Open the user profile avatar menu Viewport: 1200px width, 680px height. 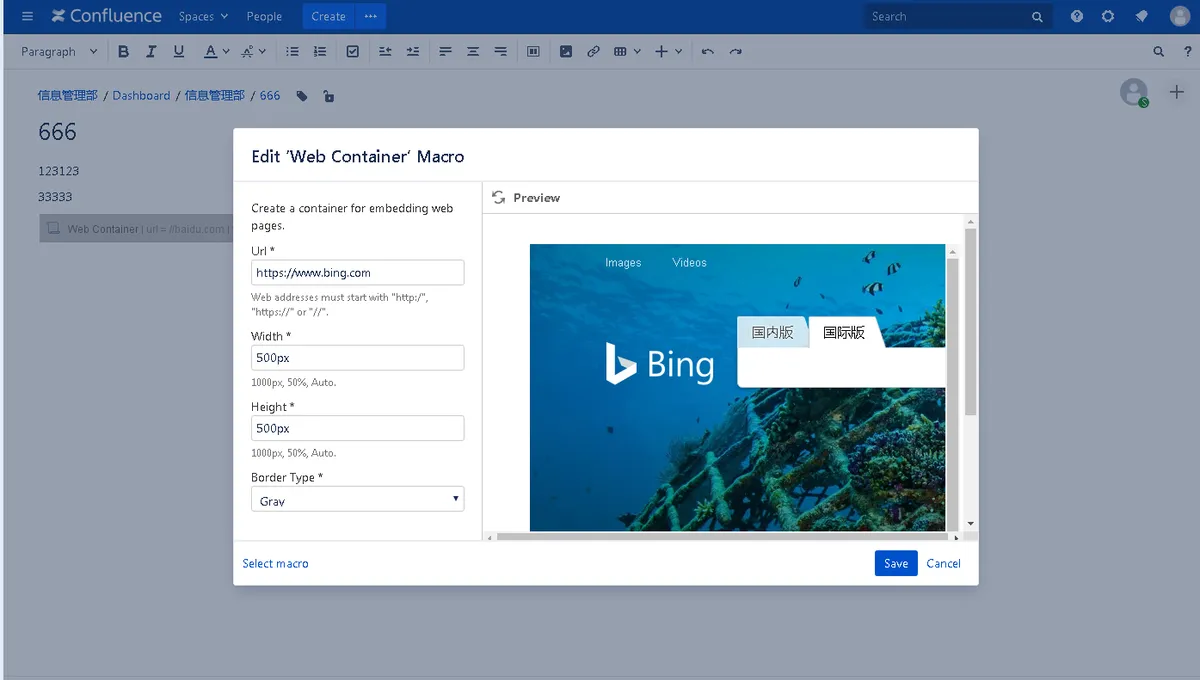pos(1180,16)
